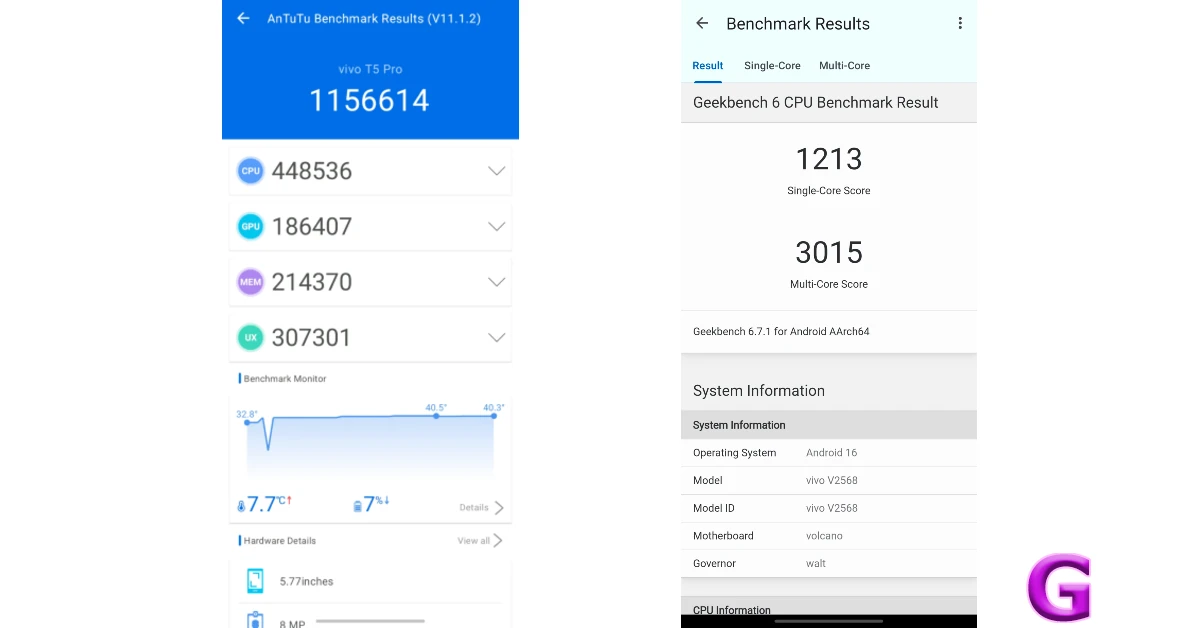The image size is (1200, 628).
Task: Select the vivo T5 Pro device name
Action: pyautogui.click(x=370, y=69)
